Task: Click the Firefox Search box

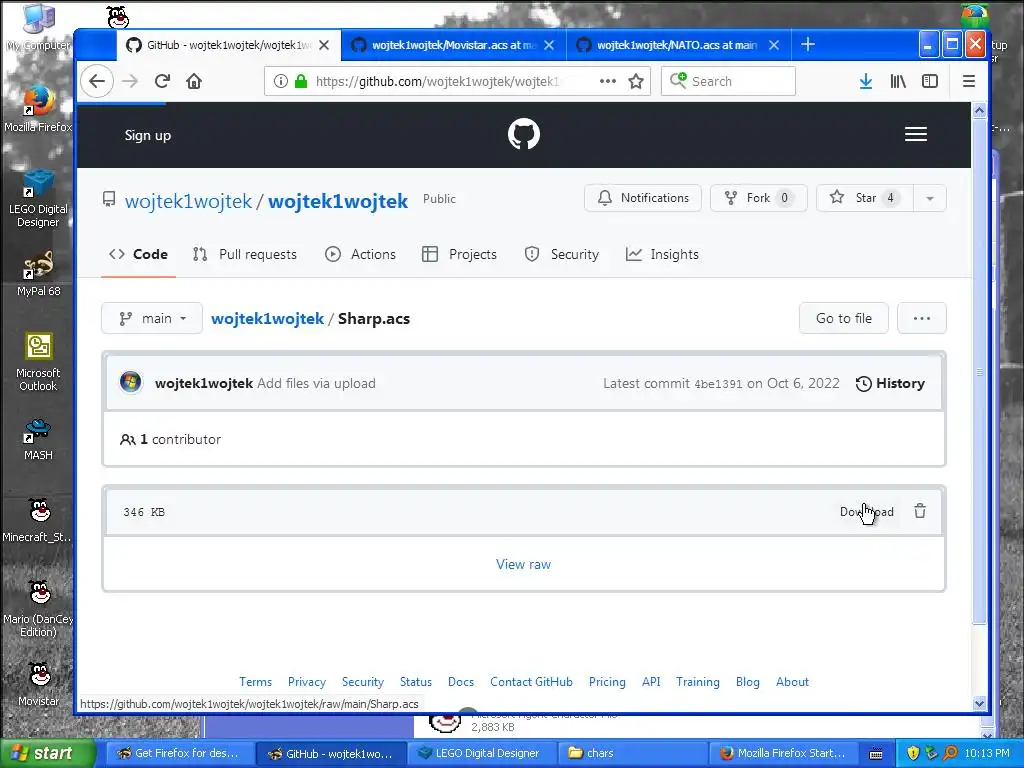Action: click(x=728, y=81)
